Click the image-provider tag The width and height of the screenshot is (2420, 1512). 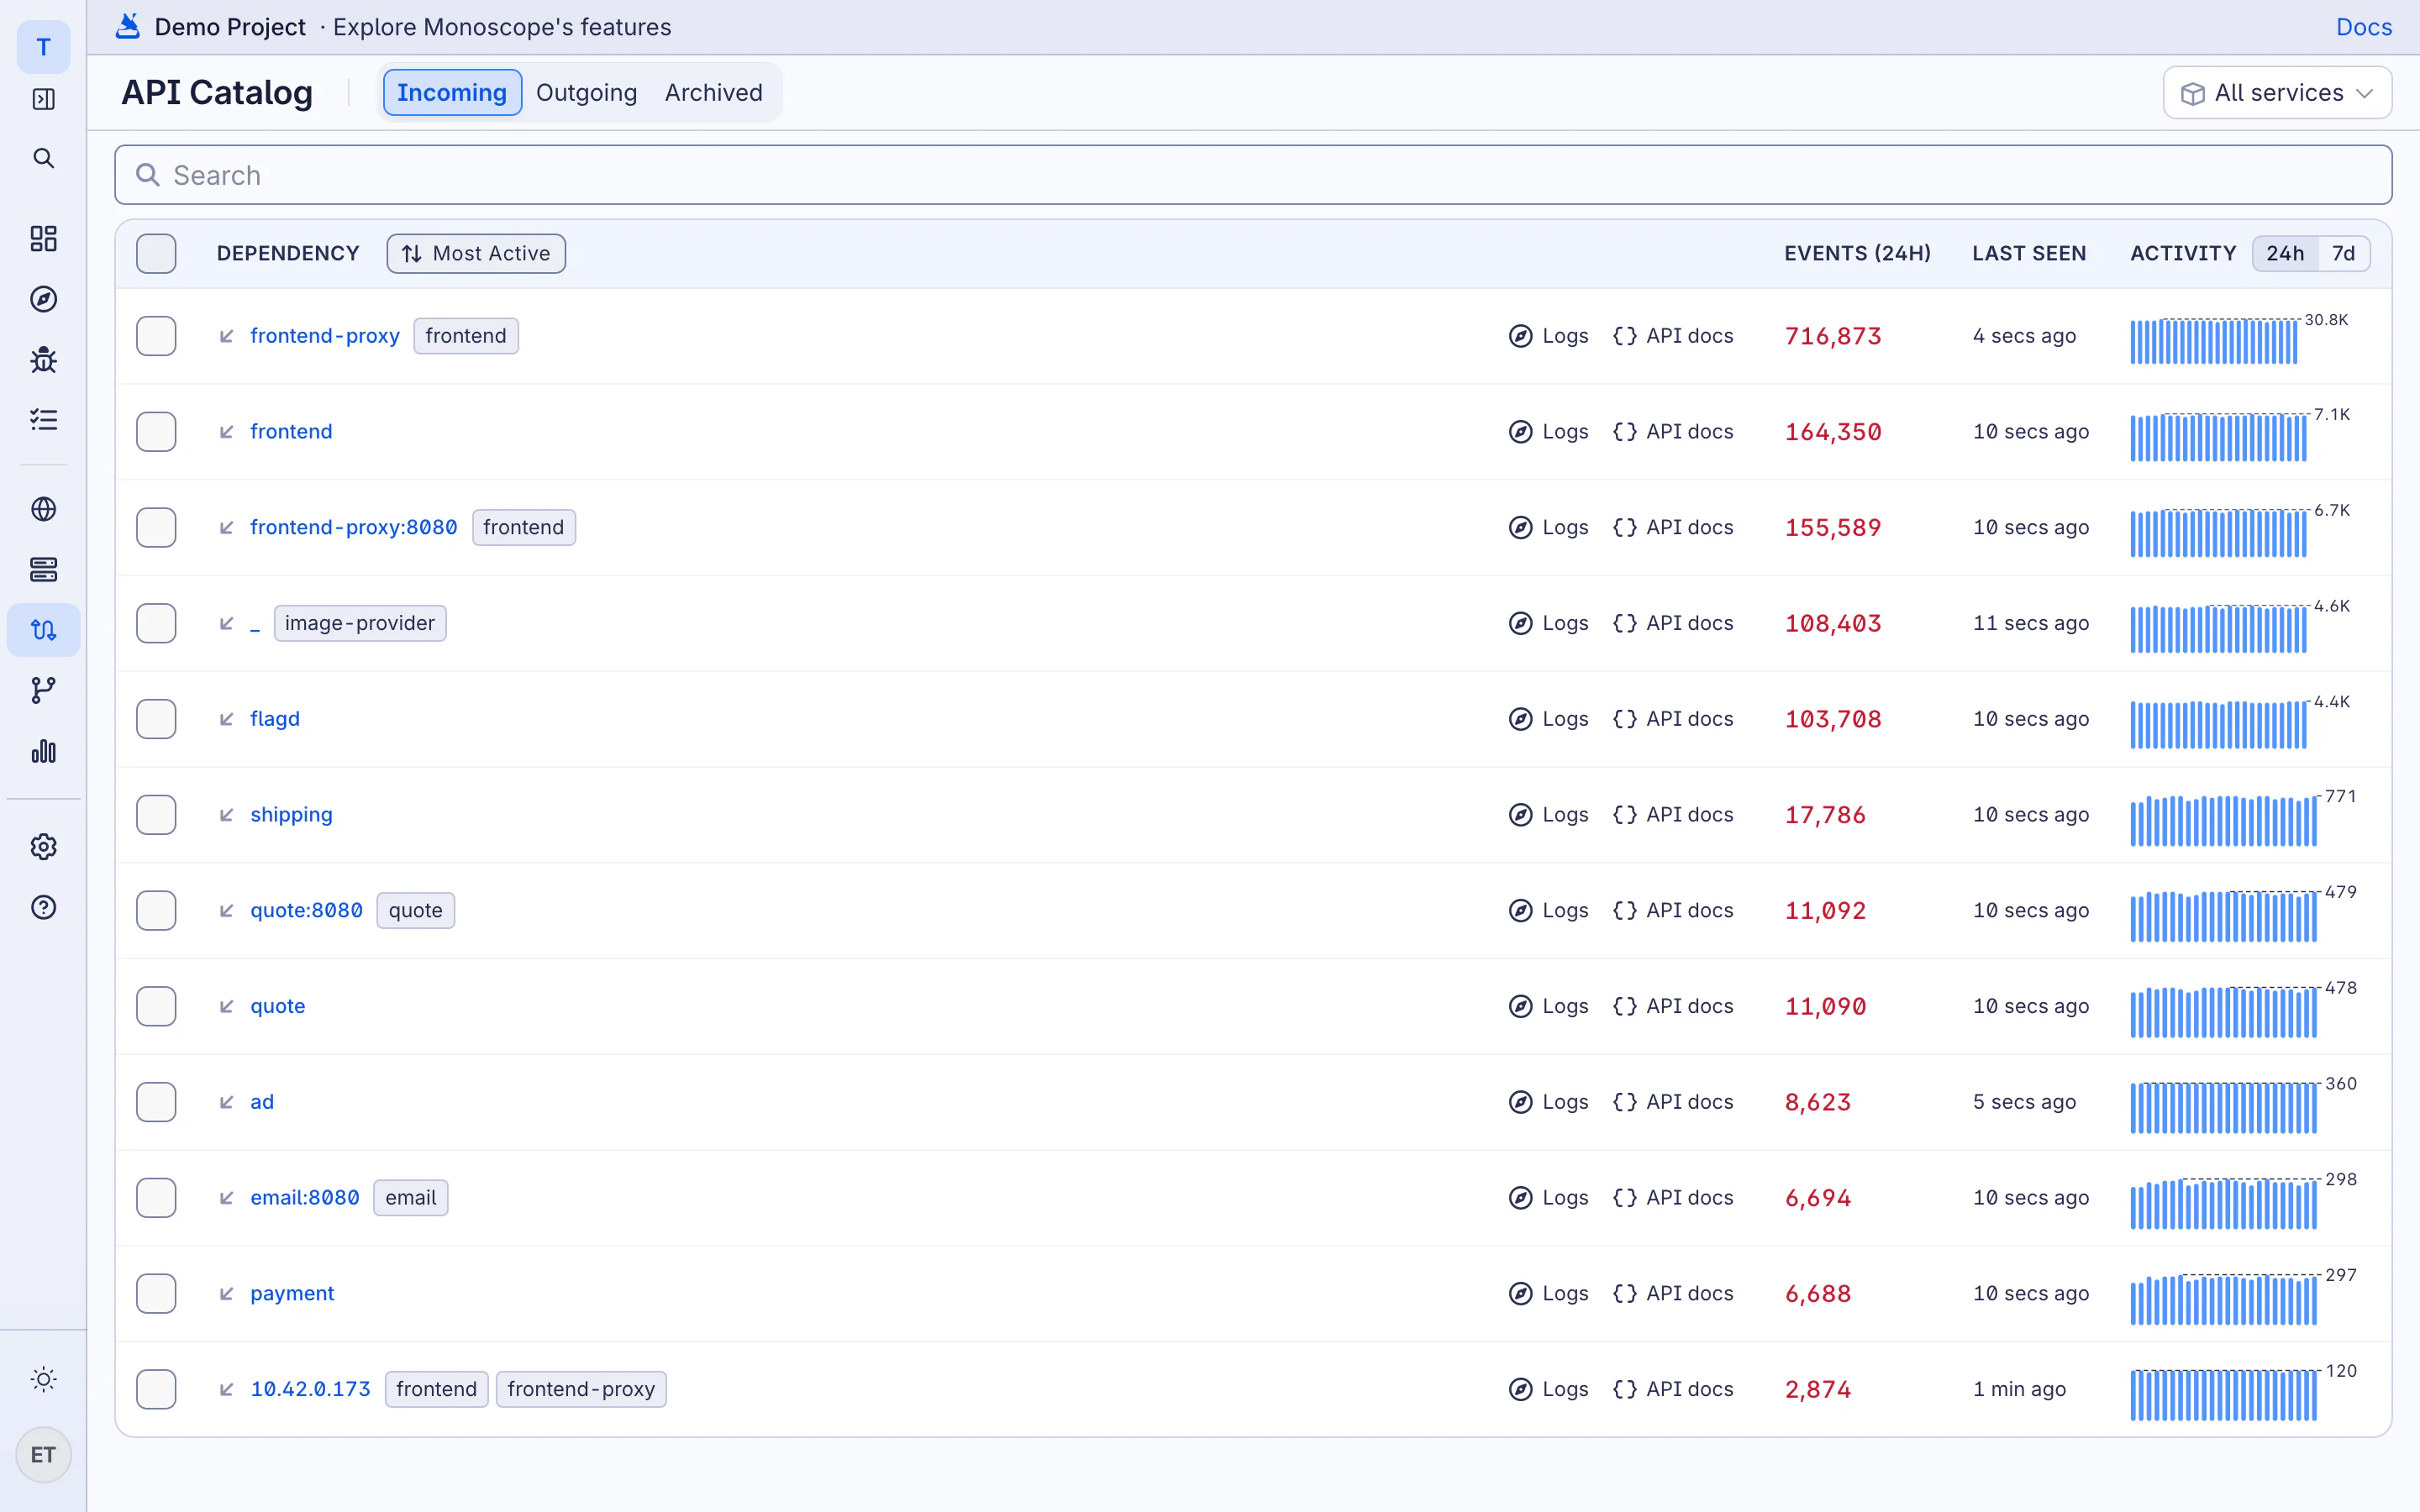pos(360,623)
